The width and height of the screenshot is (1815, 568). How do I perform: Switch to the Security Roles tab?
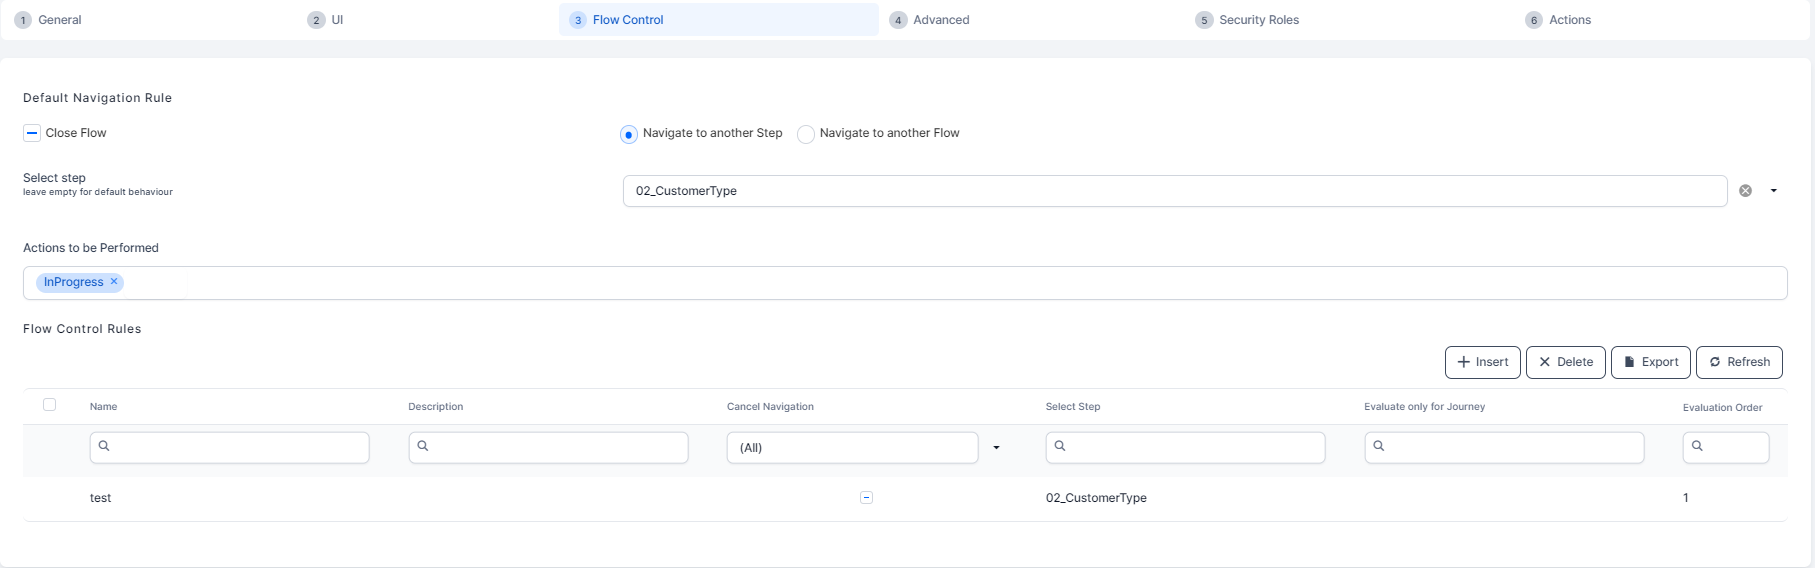1258,20
